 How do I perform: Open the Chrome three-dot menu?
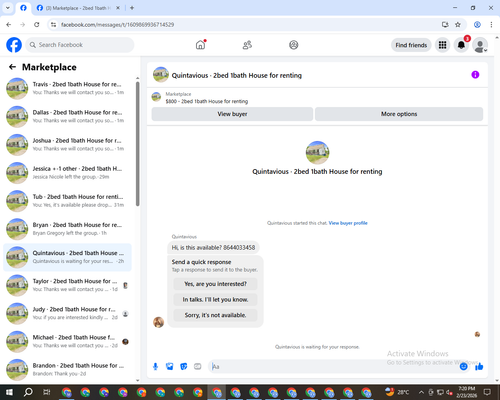491,25
